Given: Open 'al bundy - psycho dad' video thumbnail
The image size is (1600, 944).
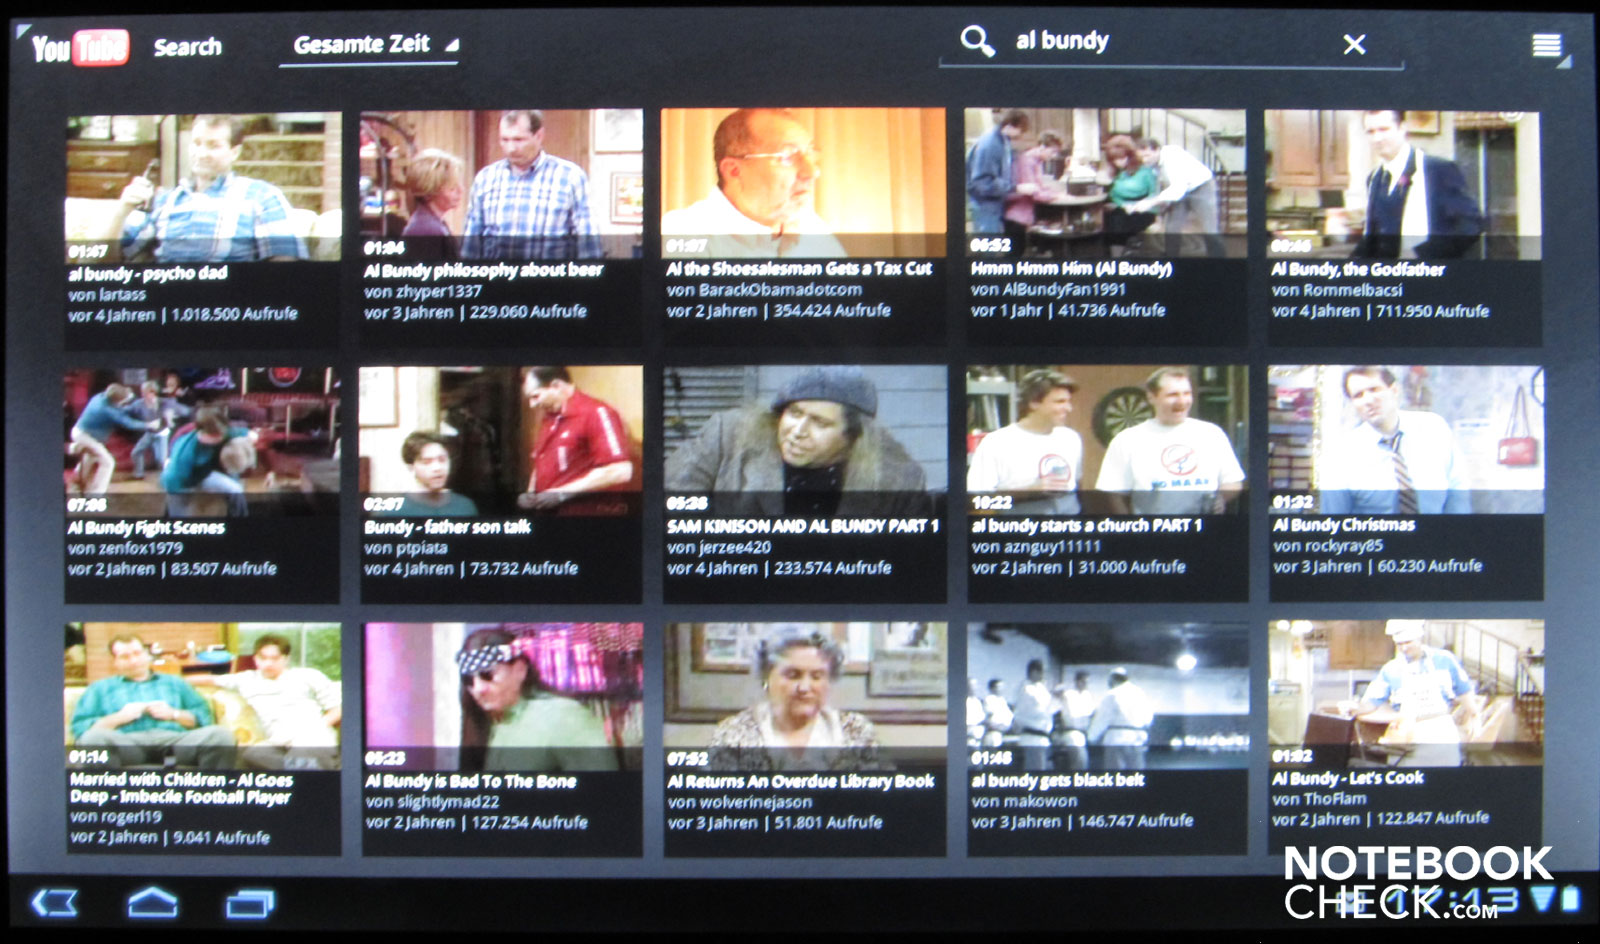Looking at the screenshot, I should point(203,187).
